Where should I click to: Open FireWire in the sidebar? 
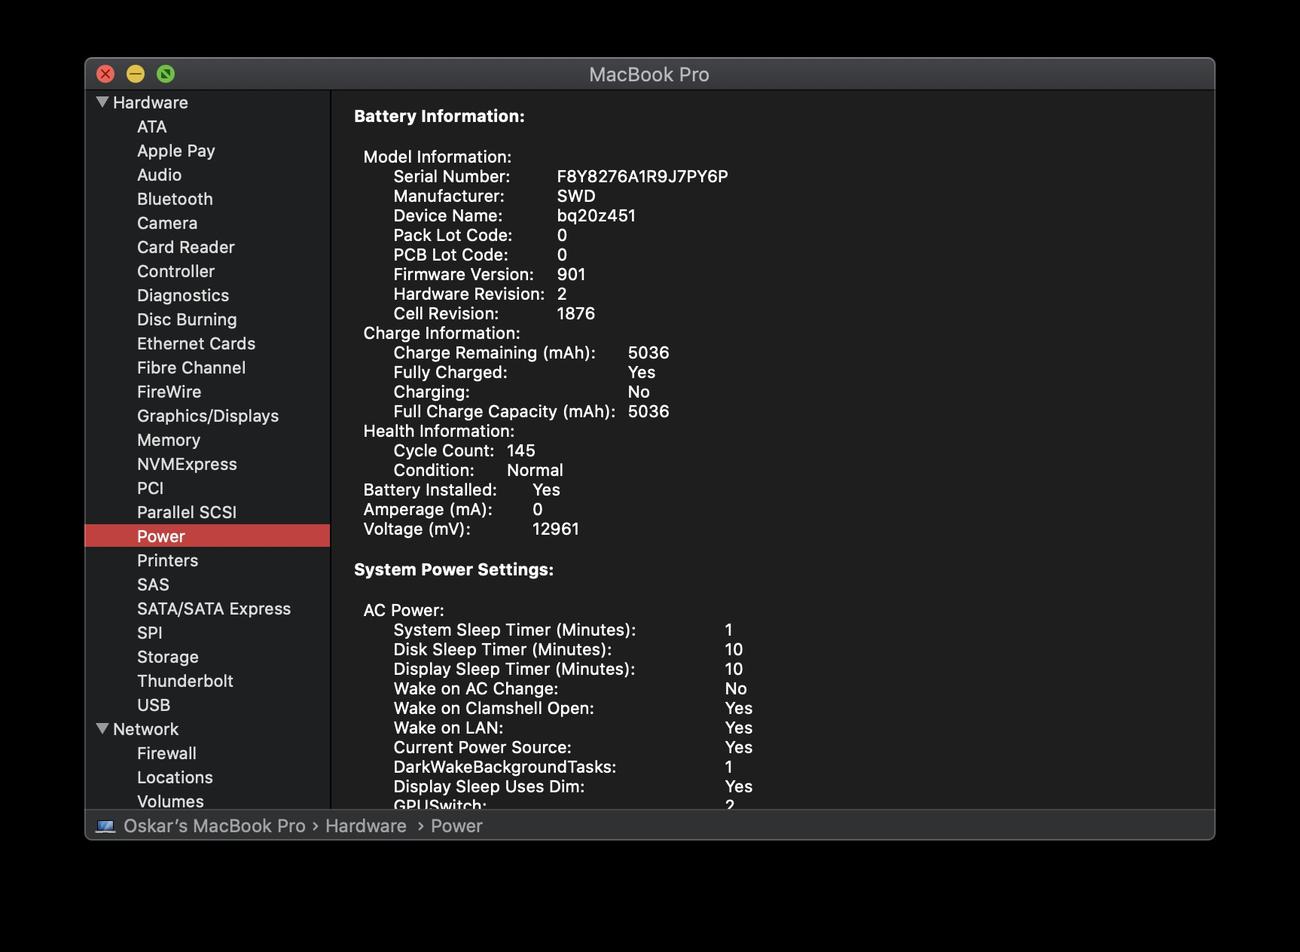[x=169, y=392]
